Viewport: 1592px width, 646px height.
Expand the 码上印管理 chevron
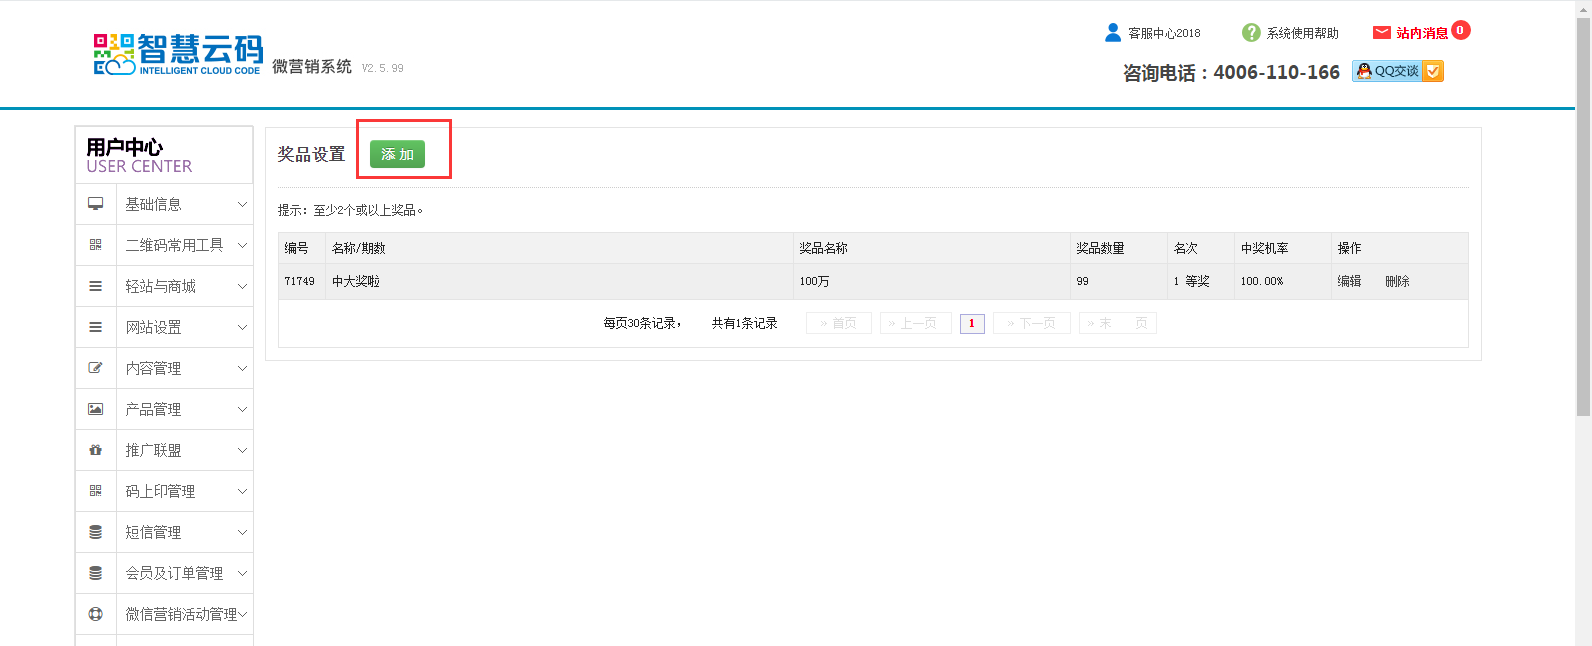(x=242, y=491)
